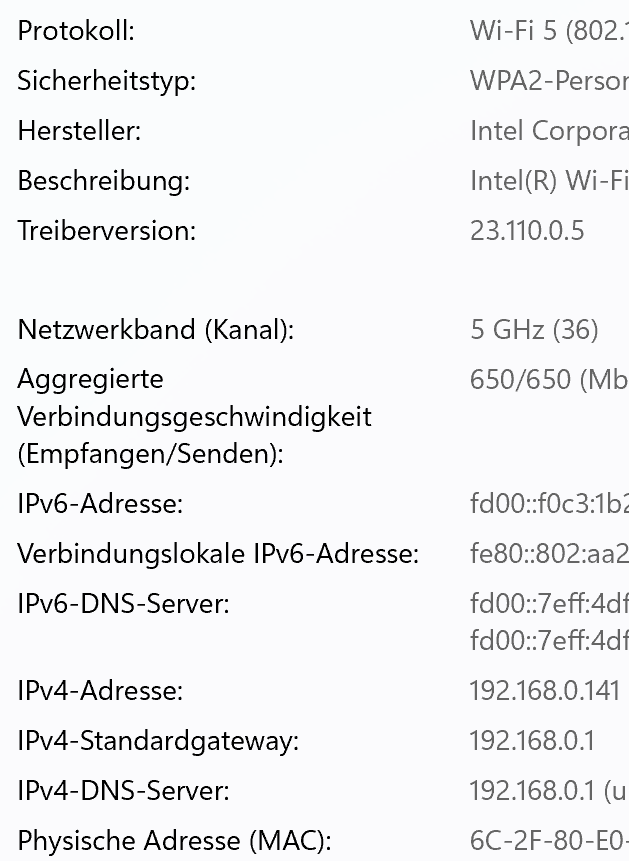Select the fe80 link-local address value
629x861 pixels.
pyautogui.click(x=548, y=553)
